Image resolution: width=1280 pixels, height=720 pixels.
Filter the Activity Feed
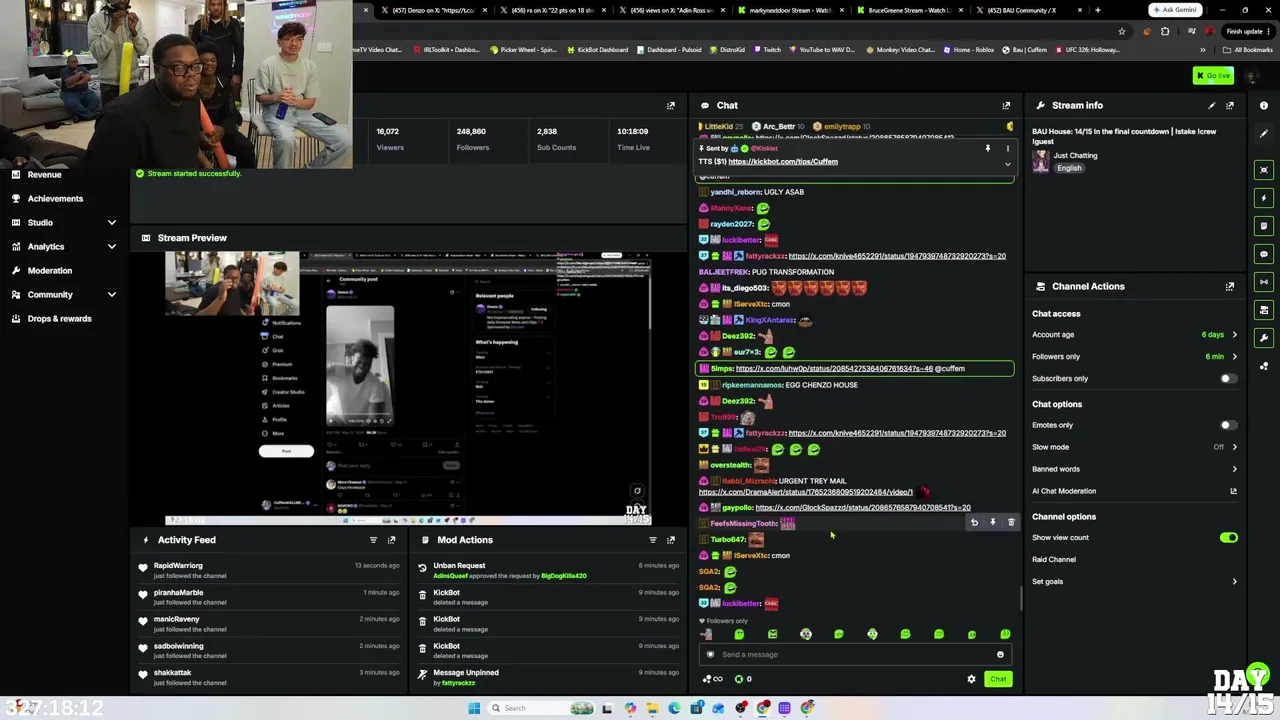tap(373, 540)
